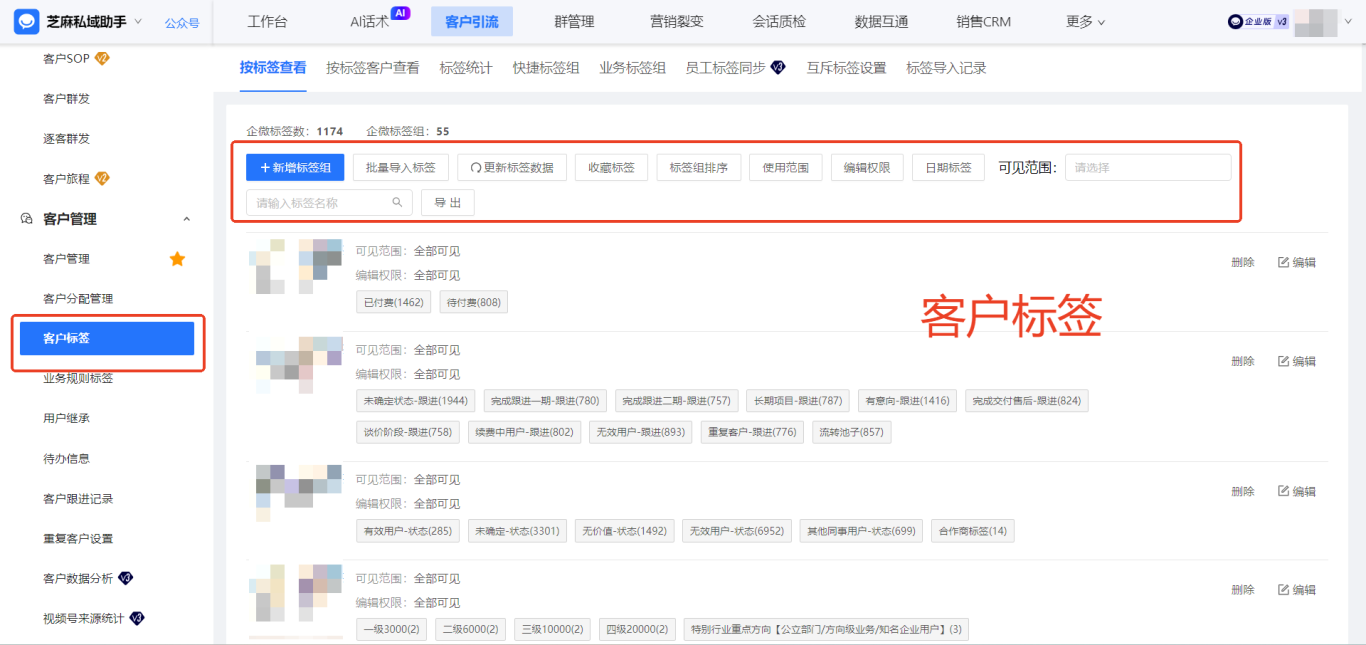Image resolution: width=1366 pixels, height=645 pixels.
Task: Click the 公众号 link in header
Action: pos(182,22)
